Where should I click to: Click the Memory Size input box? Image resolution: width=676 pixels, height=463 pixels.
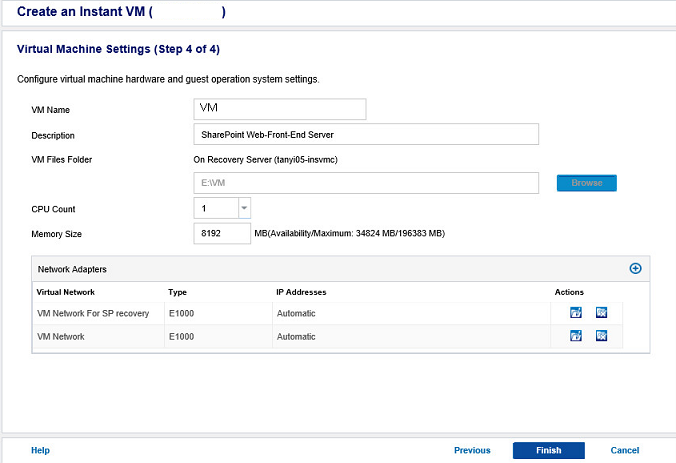(x=221, y=233)
